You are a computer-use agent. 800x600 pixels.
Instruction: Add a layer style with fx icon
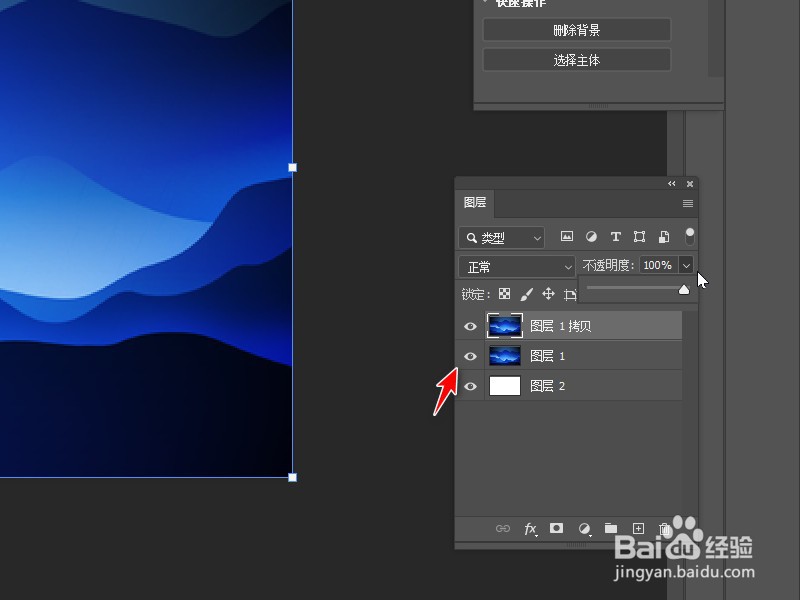point(531,529)
